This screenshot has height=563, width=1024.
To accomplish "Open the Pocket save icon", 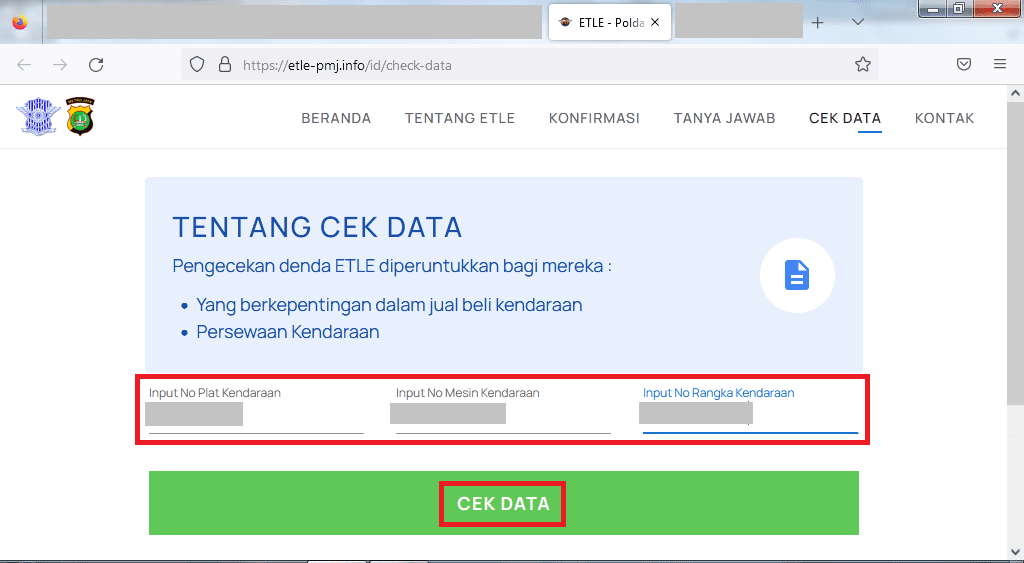I will coord(964,64).
